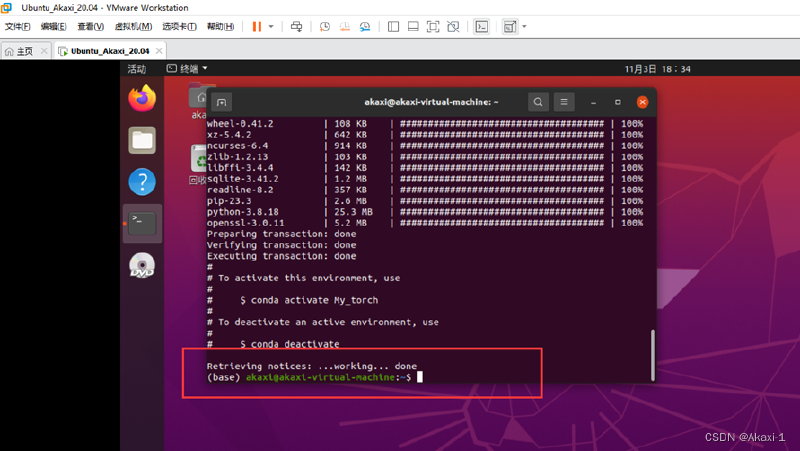Click the stretch guest display icon
The image size is (800, 451).
coord(510,27)
